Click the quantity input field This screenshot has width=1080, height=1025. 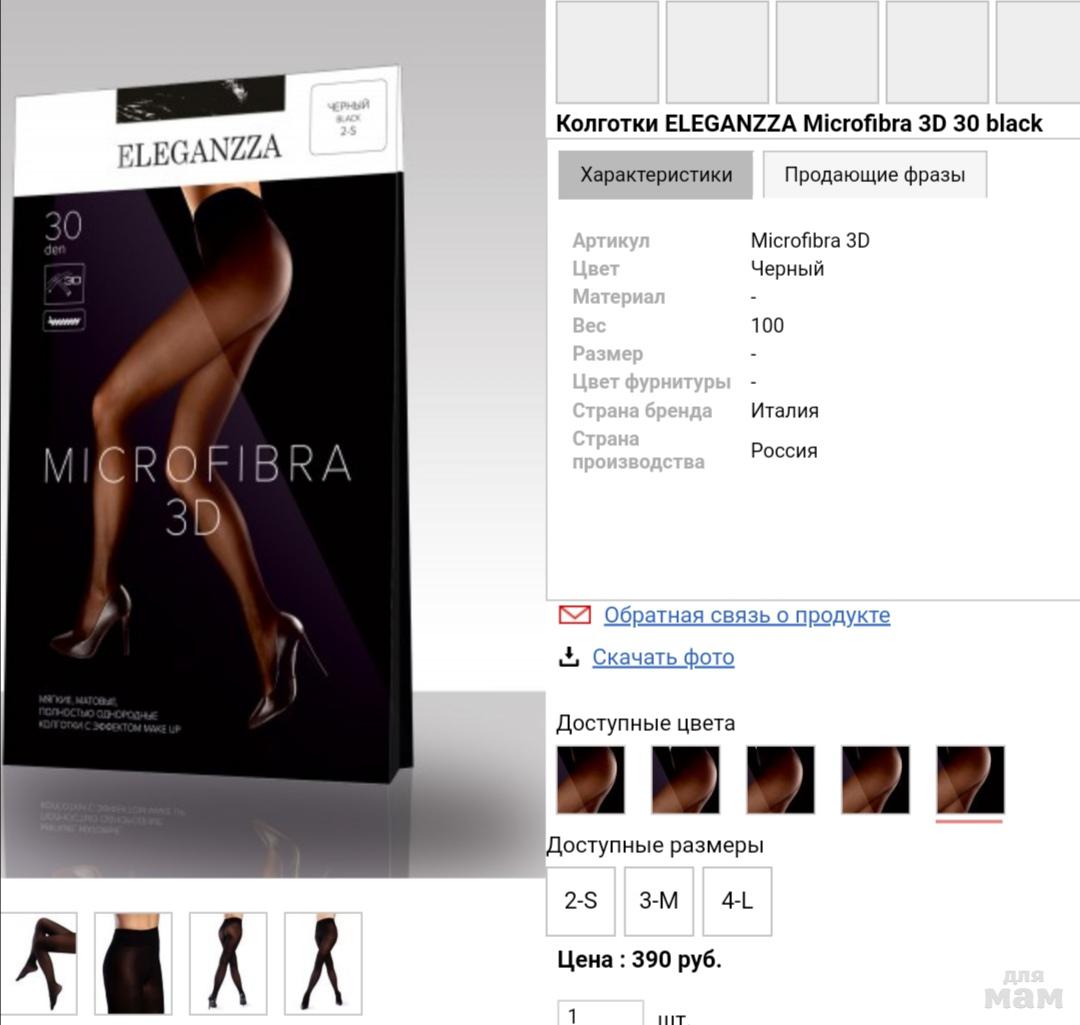pyautogui.click(x=601, y=1013)
